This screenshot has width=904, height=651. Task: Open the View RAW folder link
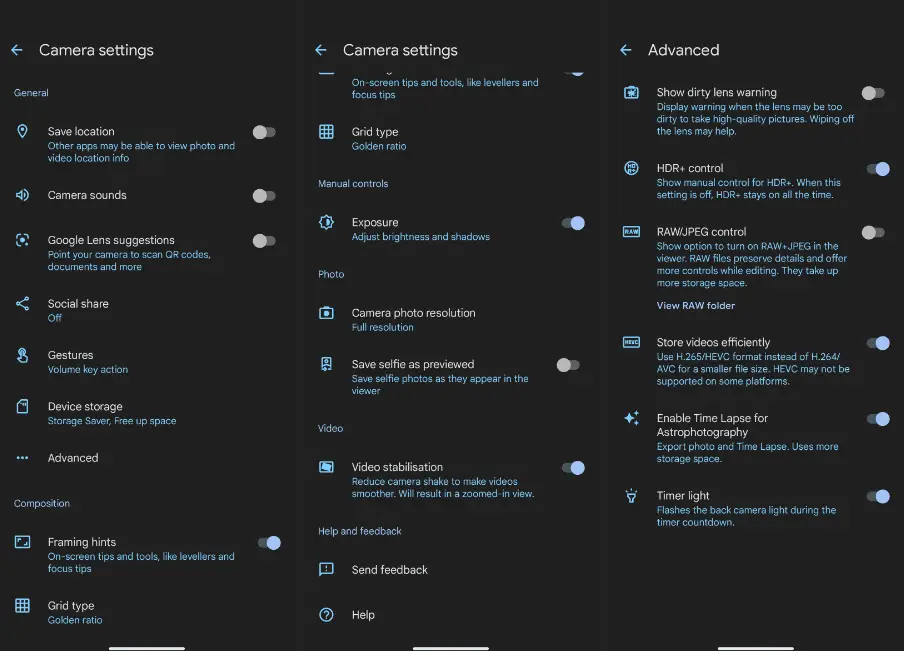click(695, 306)
